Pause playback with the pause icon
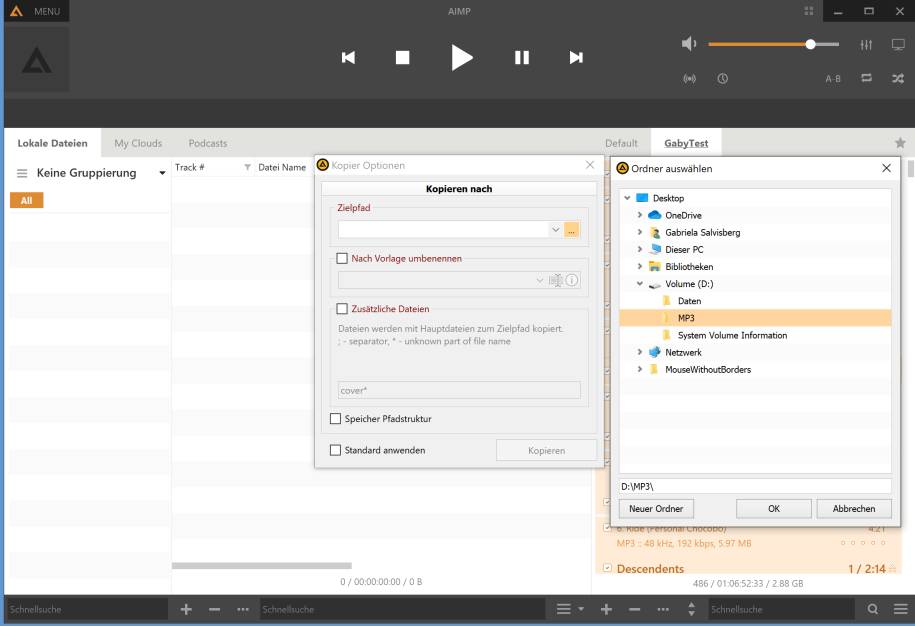The width and height of the screenshot is (915, 626). 521,58
